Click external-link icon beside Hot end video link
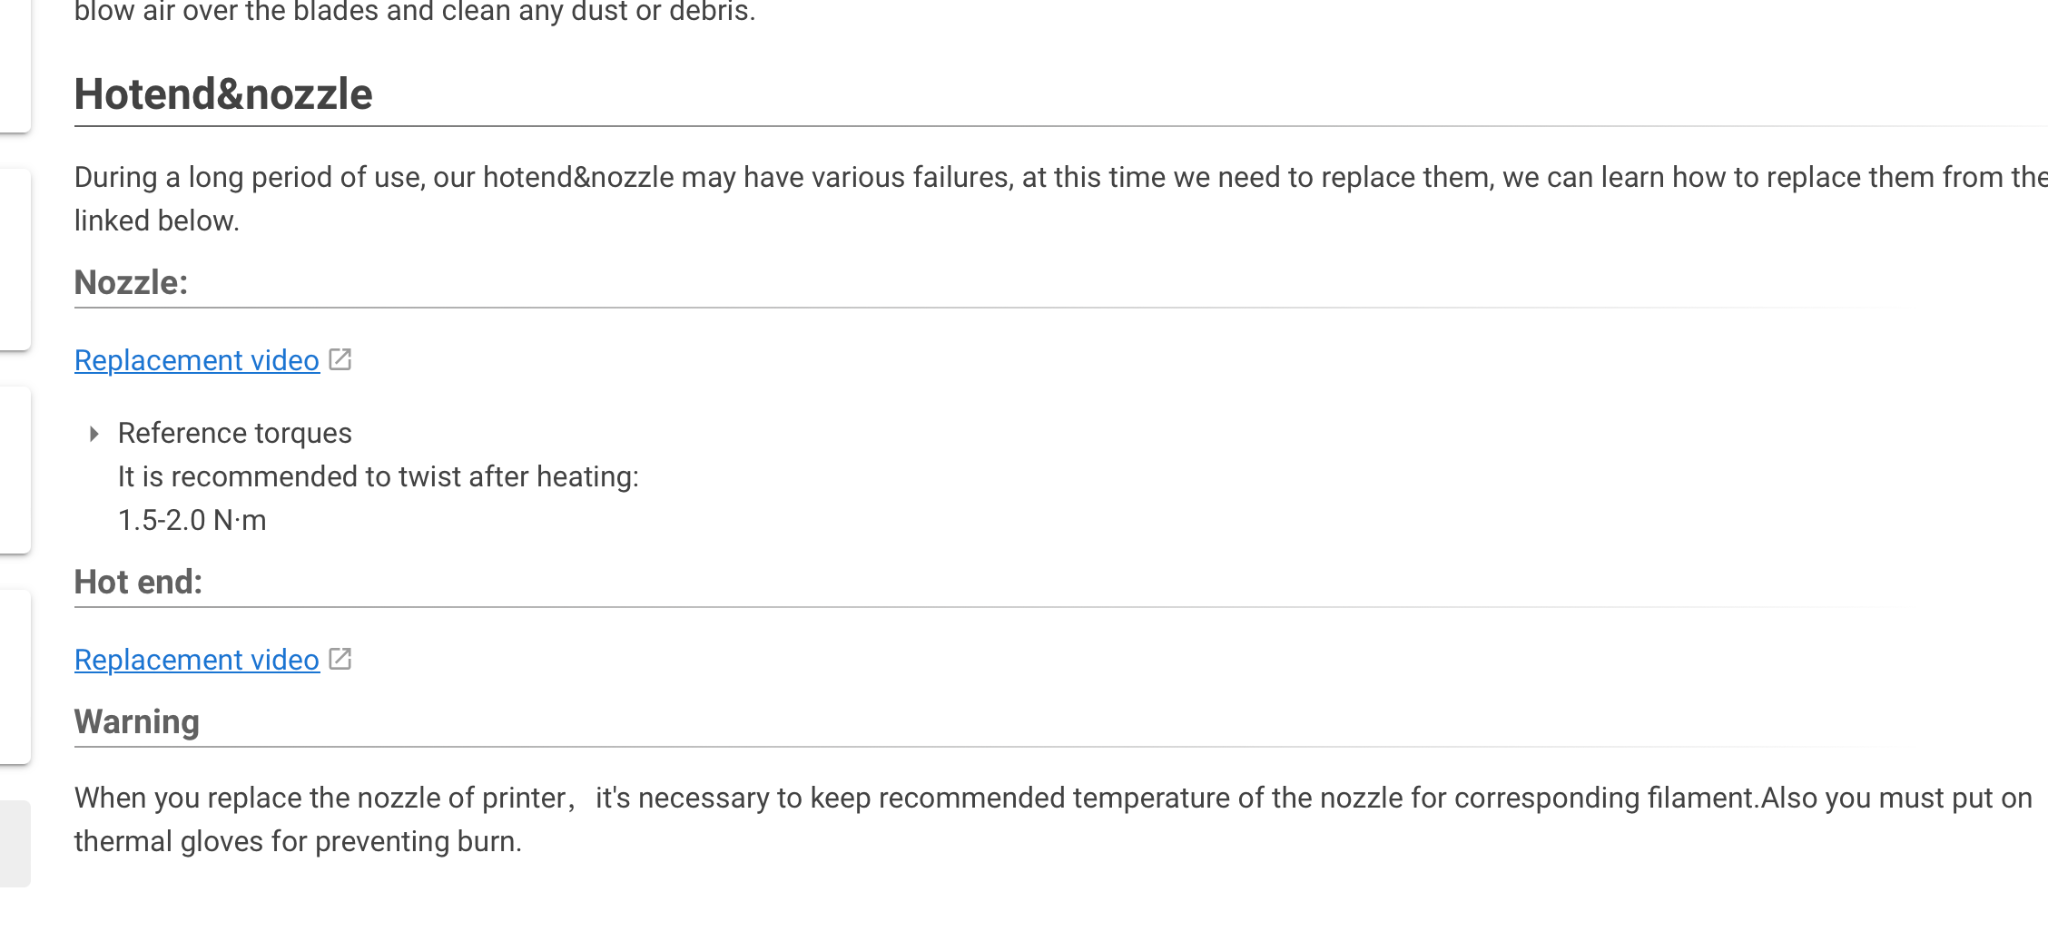 coord(340,659)
